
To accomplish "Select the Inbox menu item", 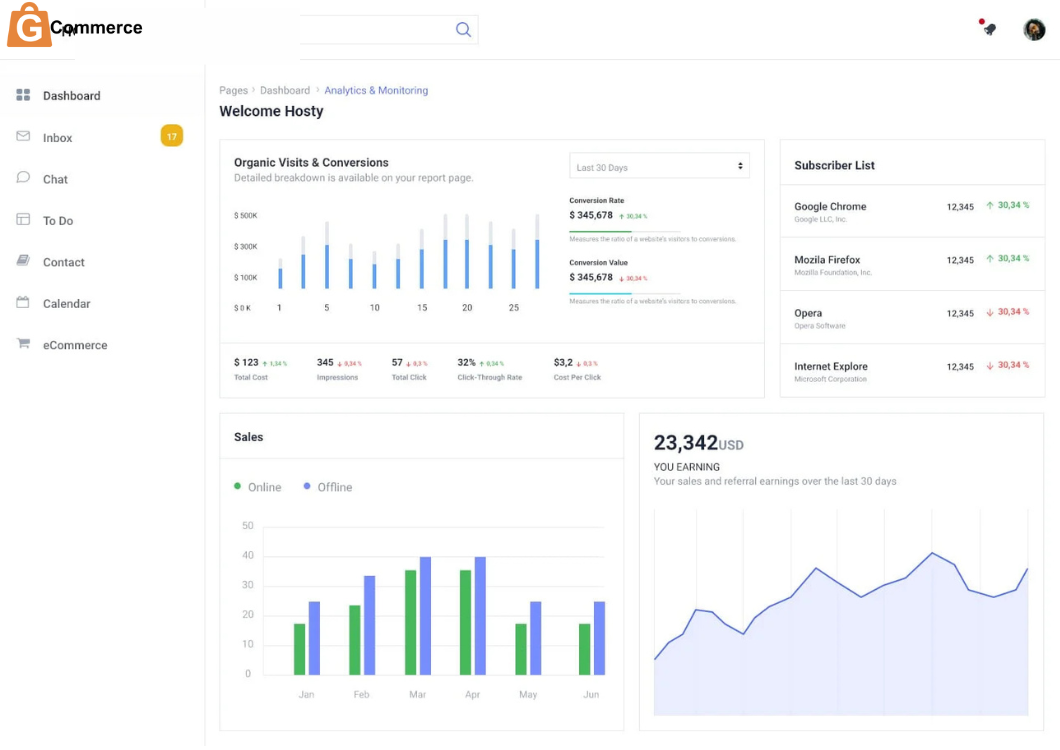I will 58,138.
